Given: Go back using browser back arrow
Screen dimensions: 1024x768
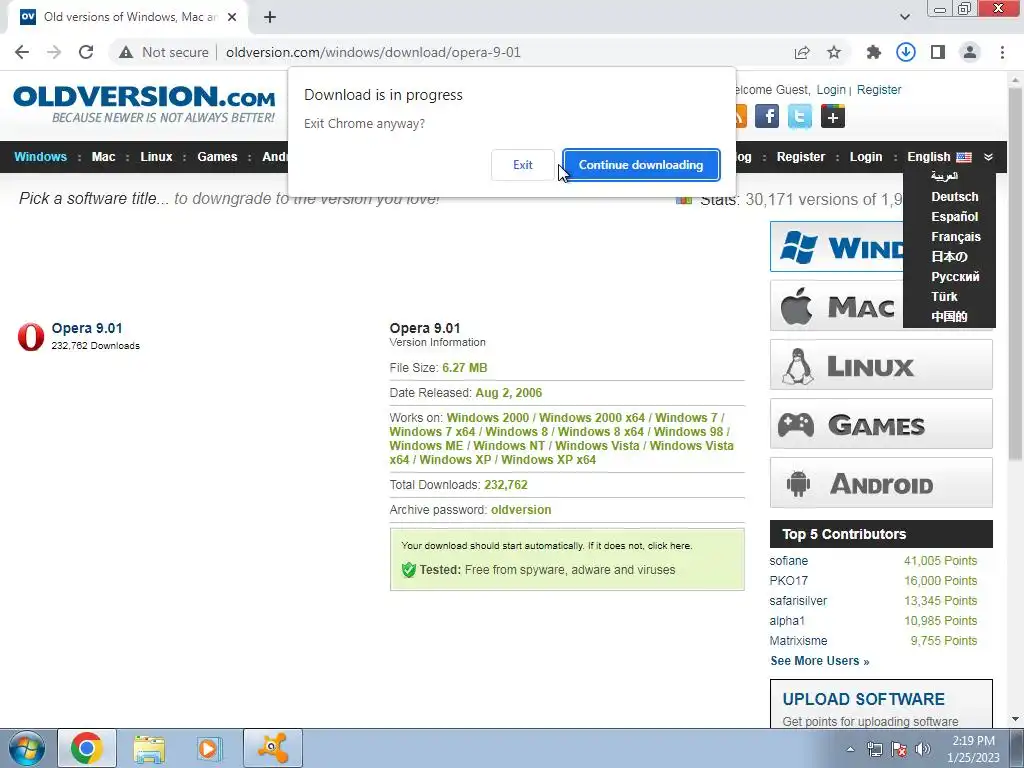Looking at the screenshot, I should [x=22, y=52].
